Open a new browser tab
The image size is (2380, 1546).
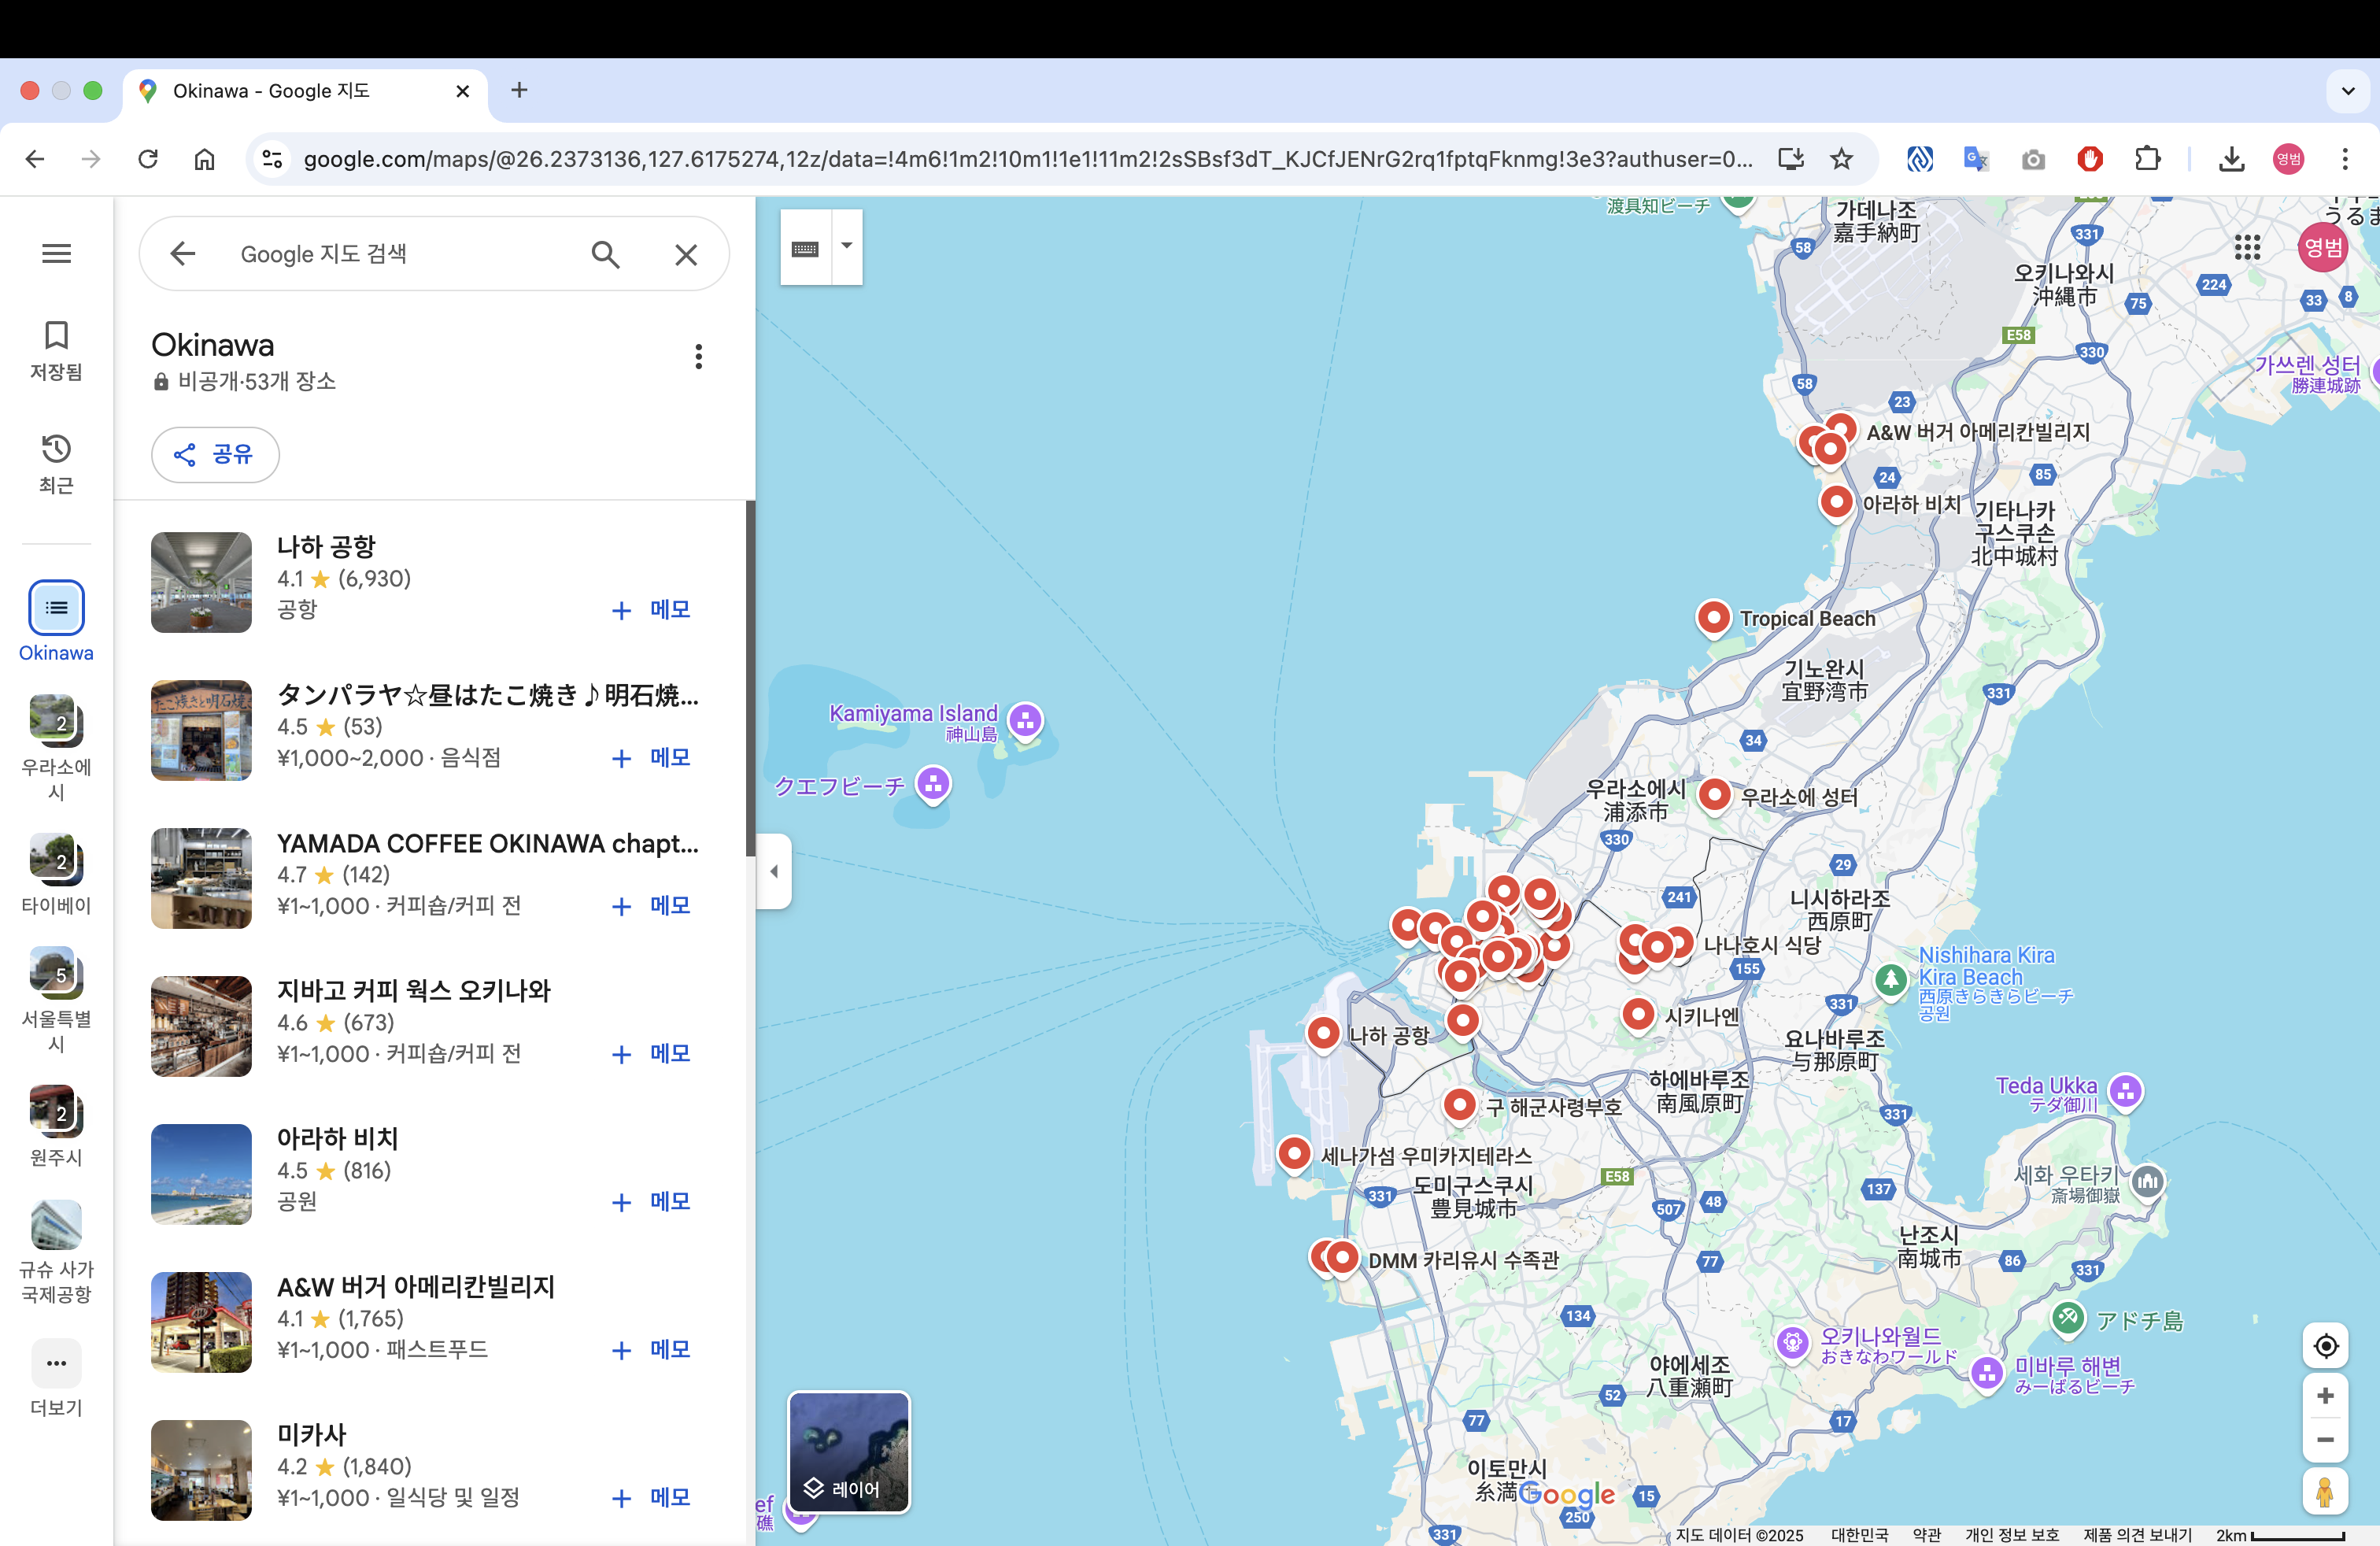(x=519, y=90)
